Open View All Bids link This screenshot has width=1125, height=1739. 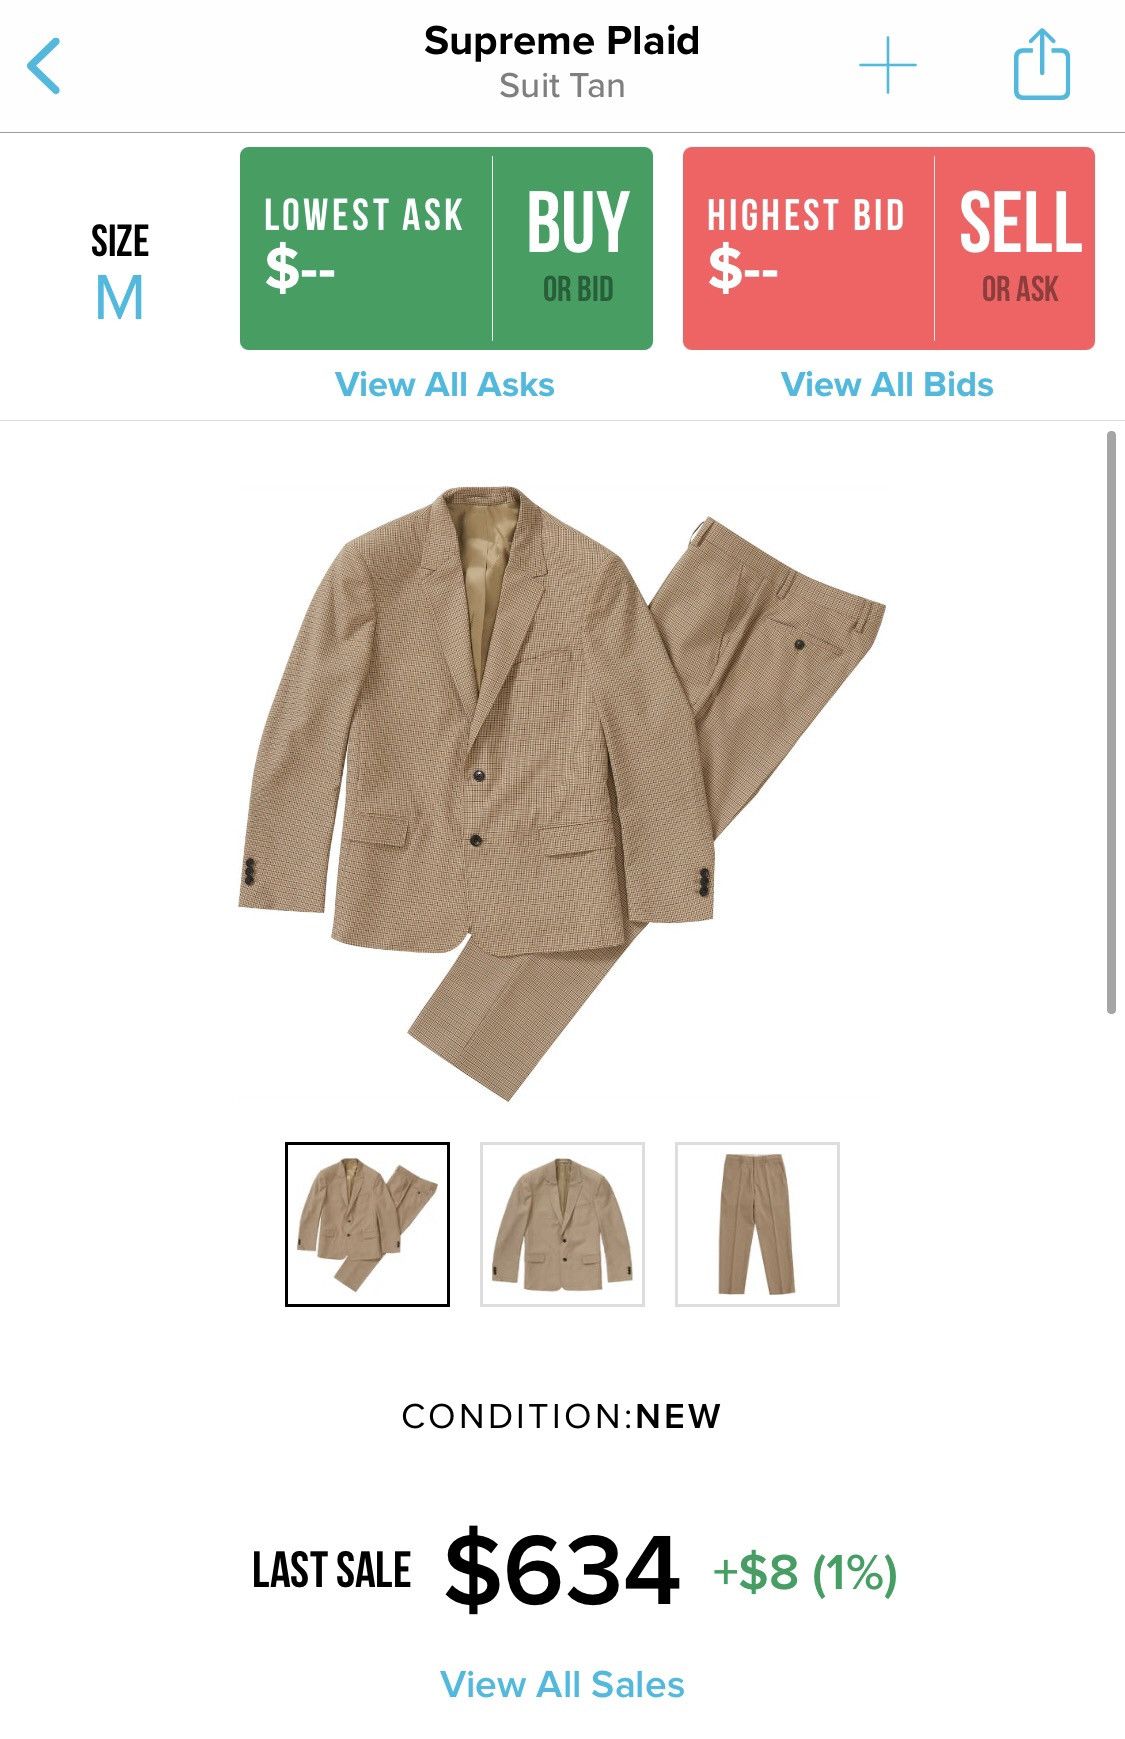pos(887,385)
